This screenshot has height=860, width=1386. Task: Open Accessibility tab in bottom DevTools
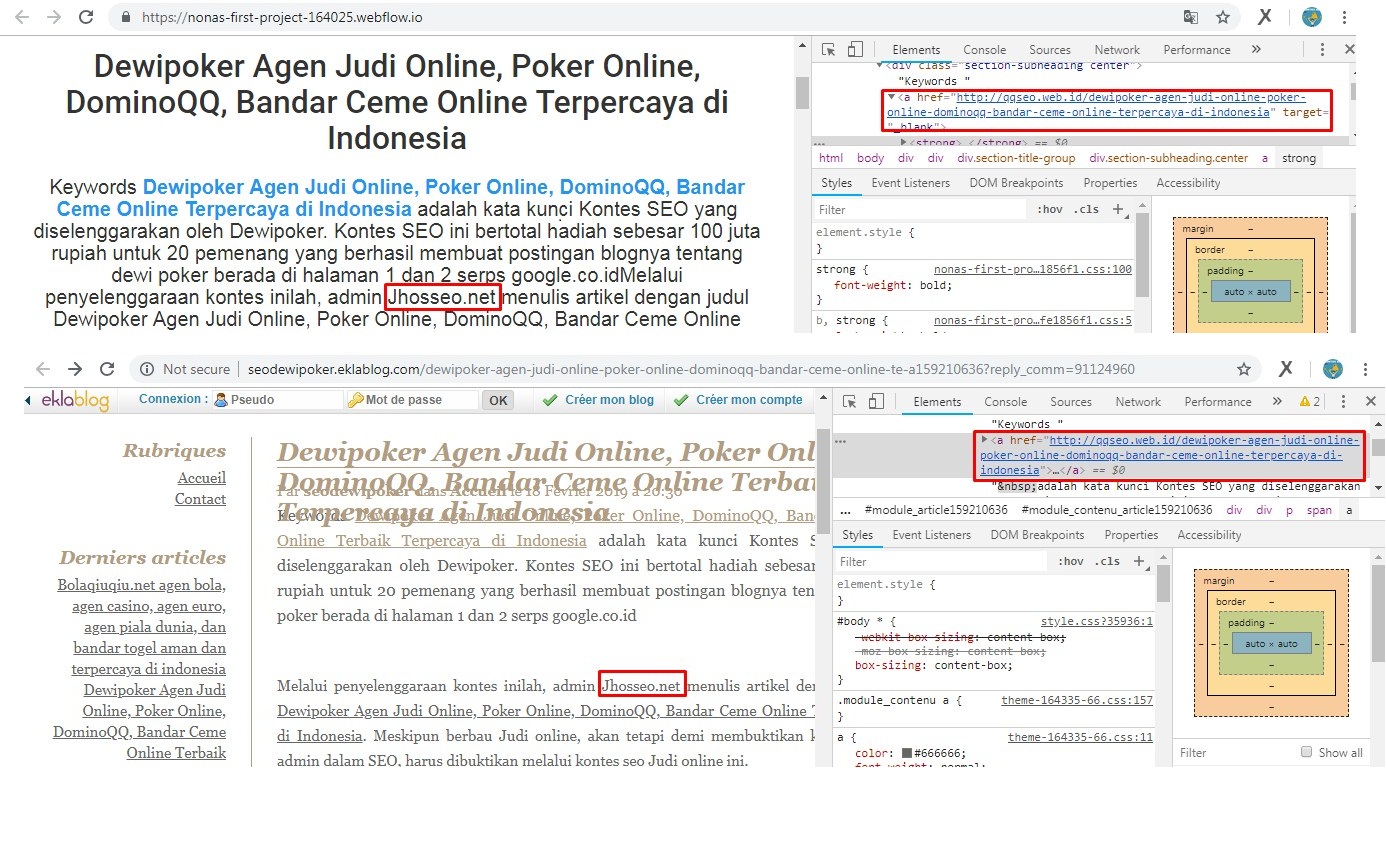tap(1209, 535)
